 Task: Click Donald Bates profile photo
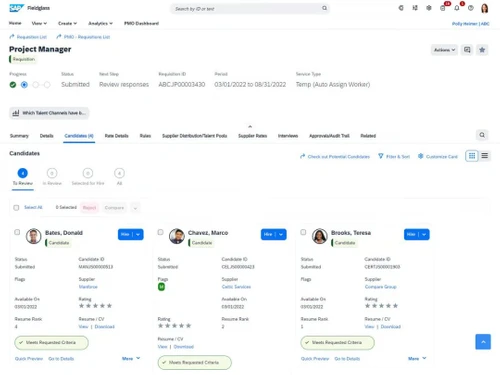[34, 236]
